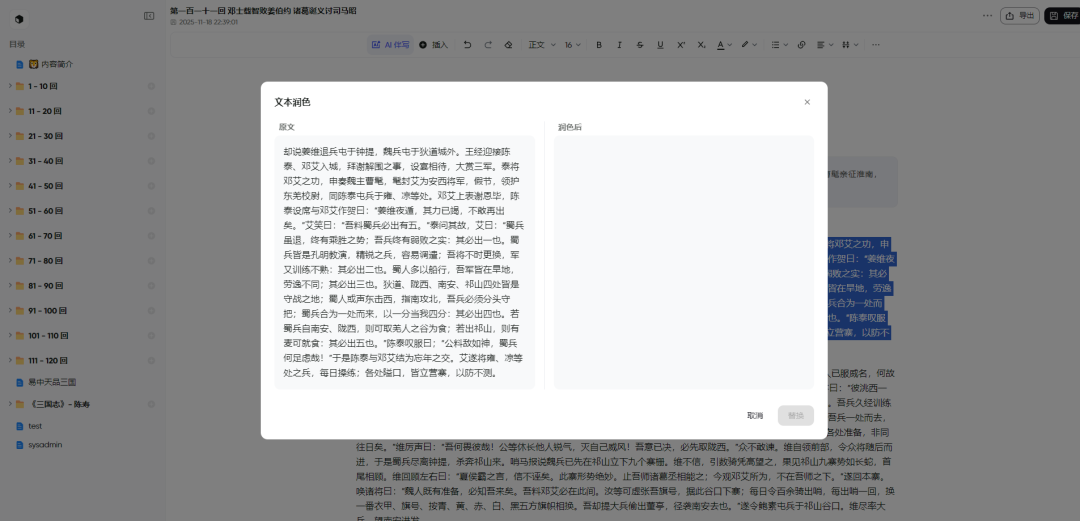Click inside the 原文 text area

405,262
